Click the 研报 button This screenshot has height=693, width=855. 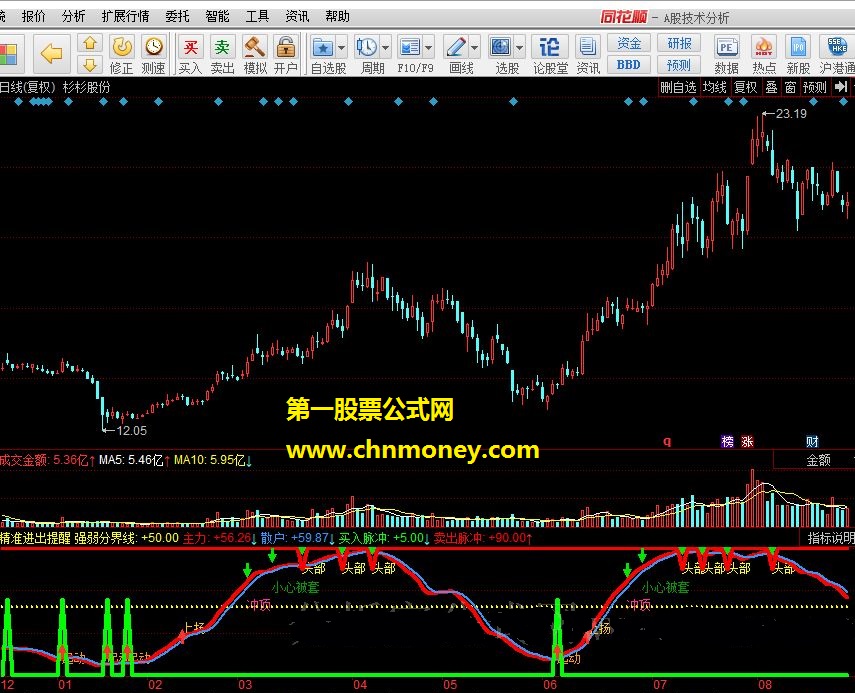coord(679,43)
